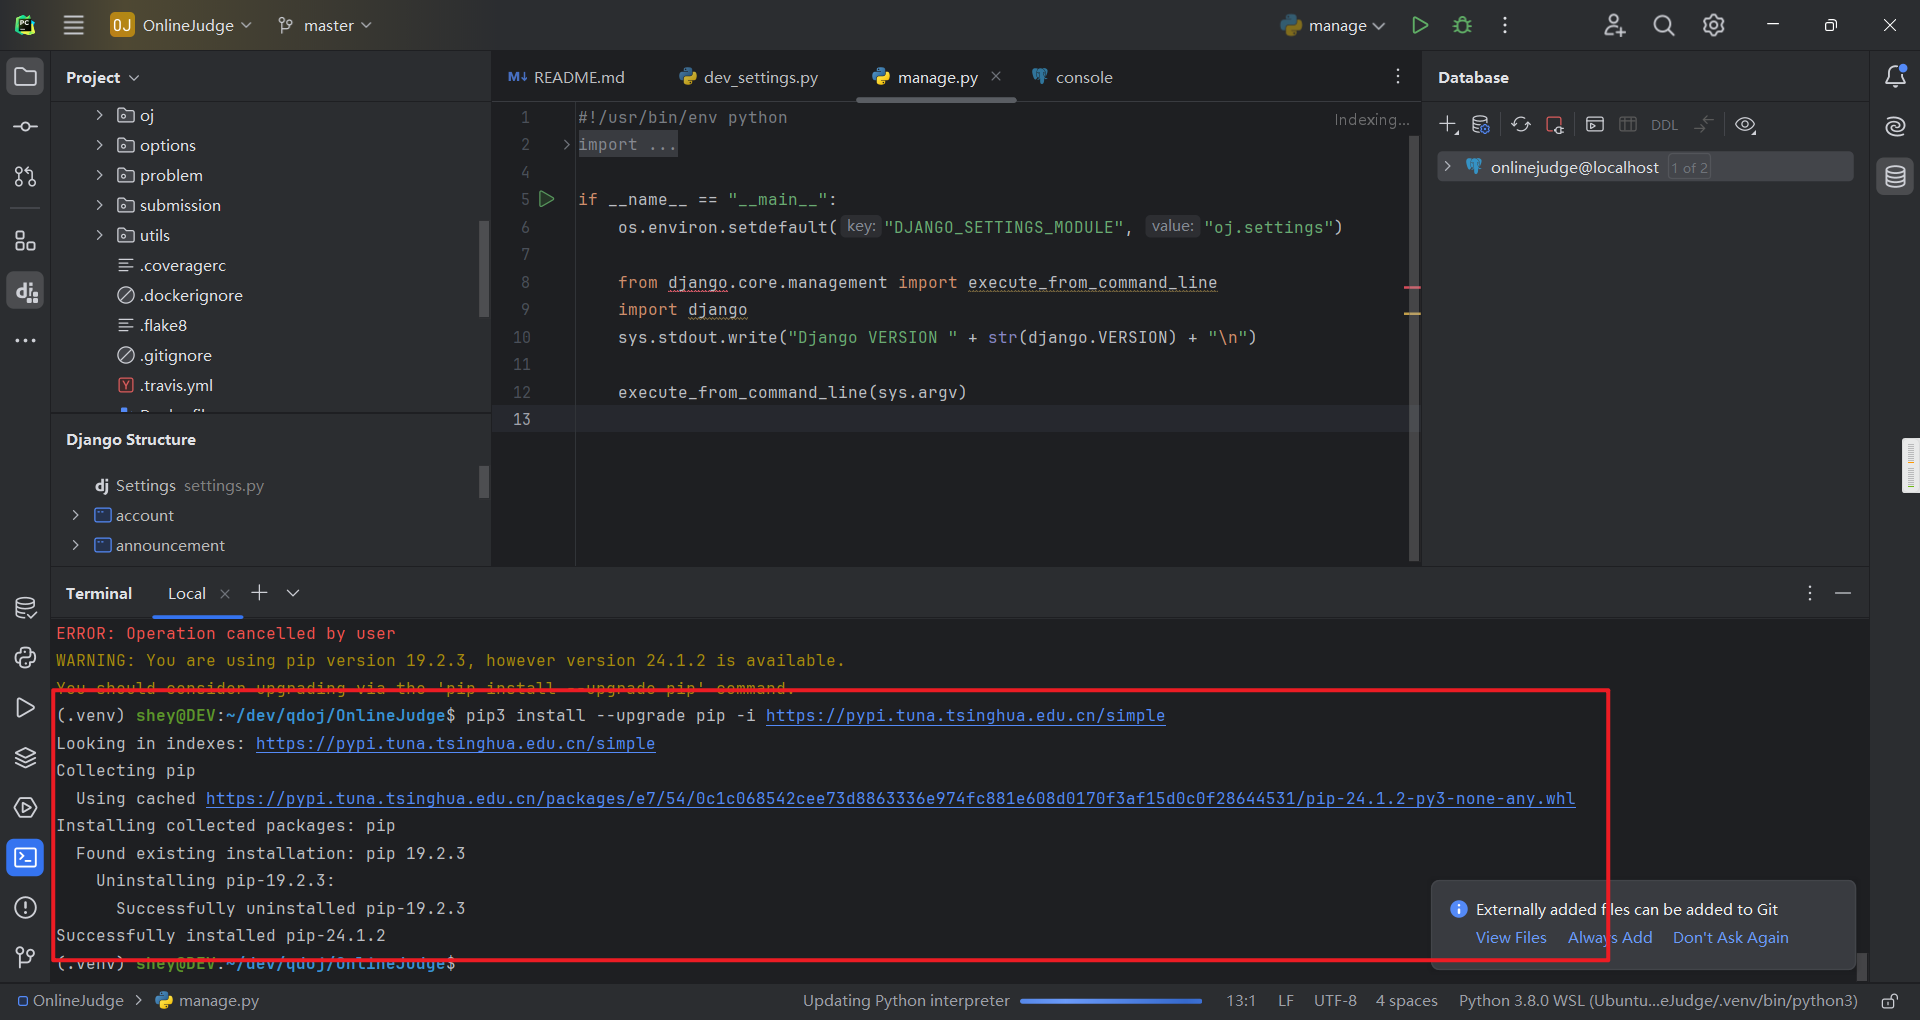The height and width of the screenshot is (1020, 1920).
Task: Expand the submission folder
Action: [99, 205]
